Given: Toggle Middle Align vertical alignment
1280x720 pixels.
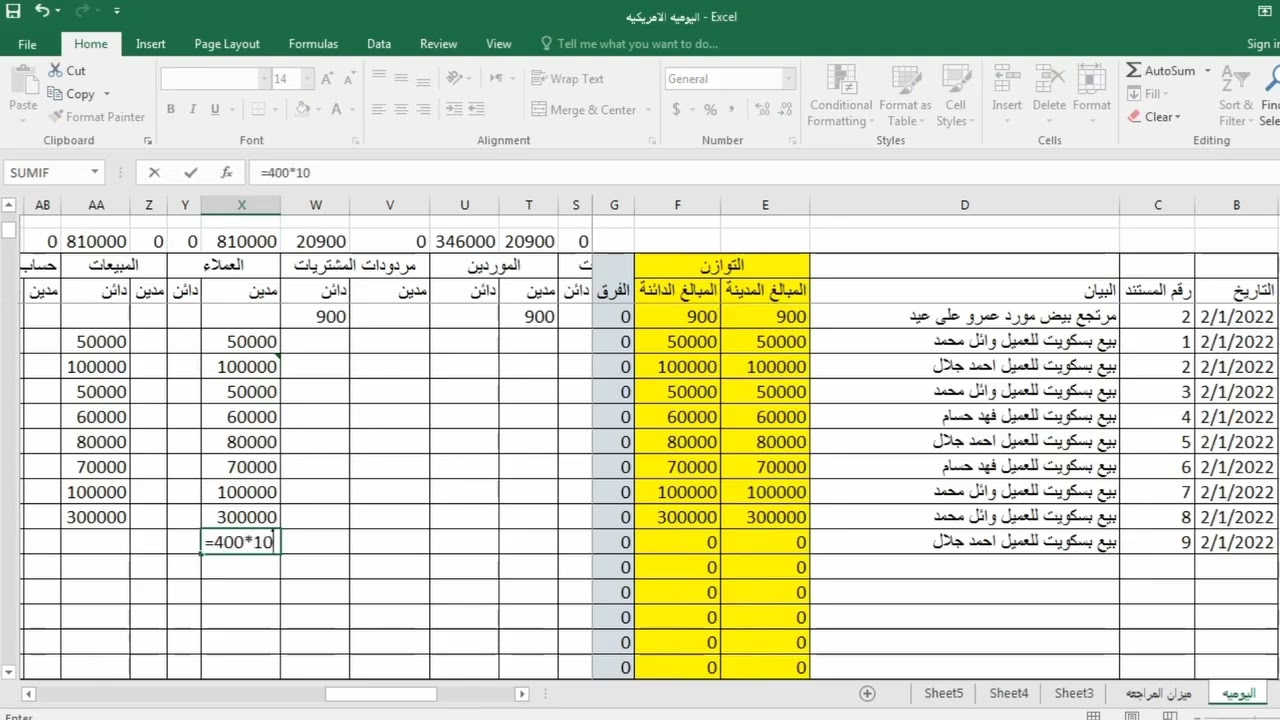Looking at the screenshot, I should click(401, 79).
